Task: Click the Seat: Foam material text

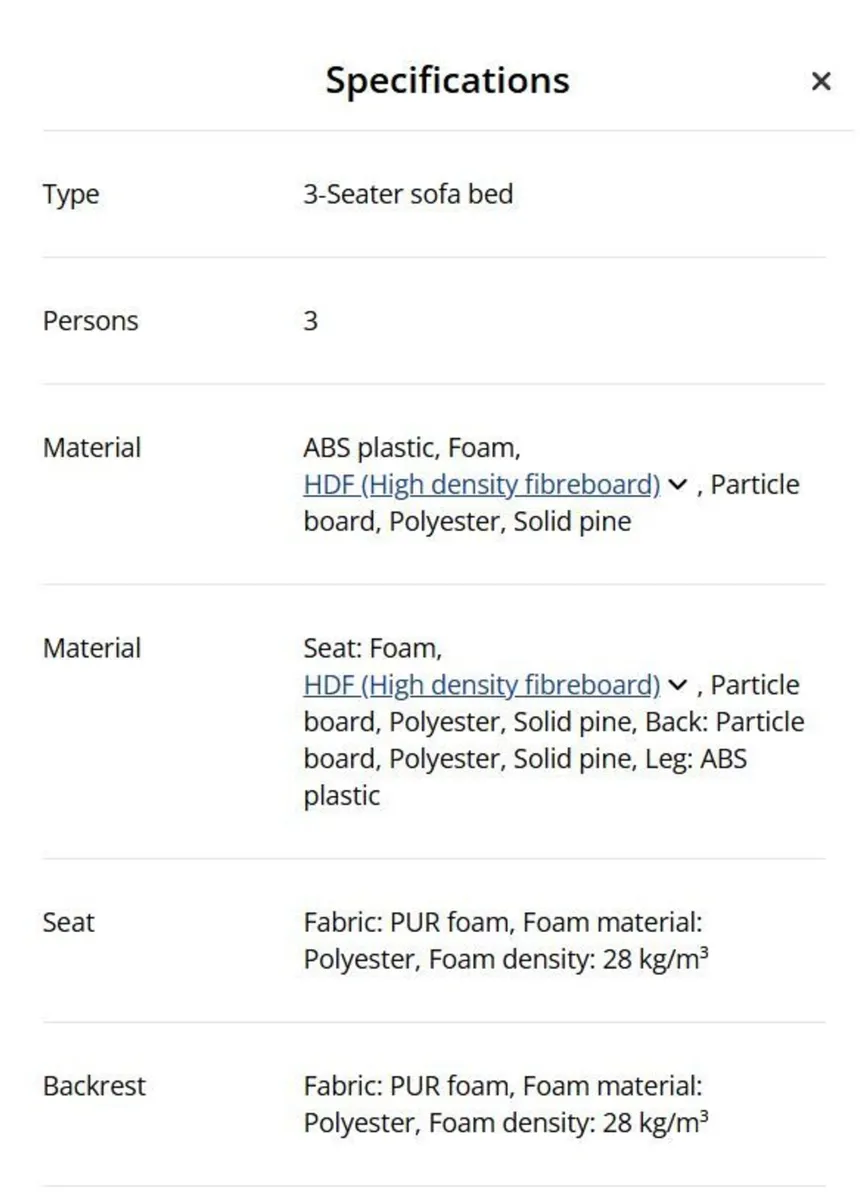Action: coord(370,648)
